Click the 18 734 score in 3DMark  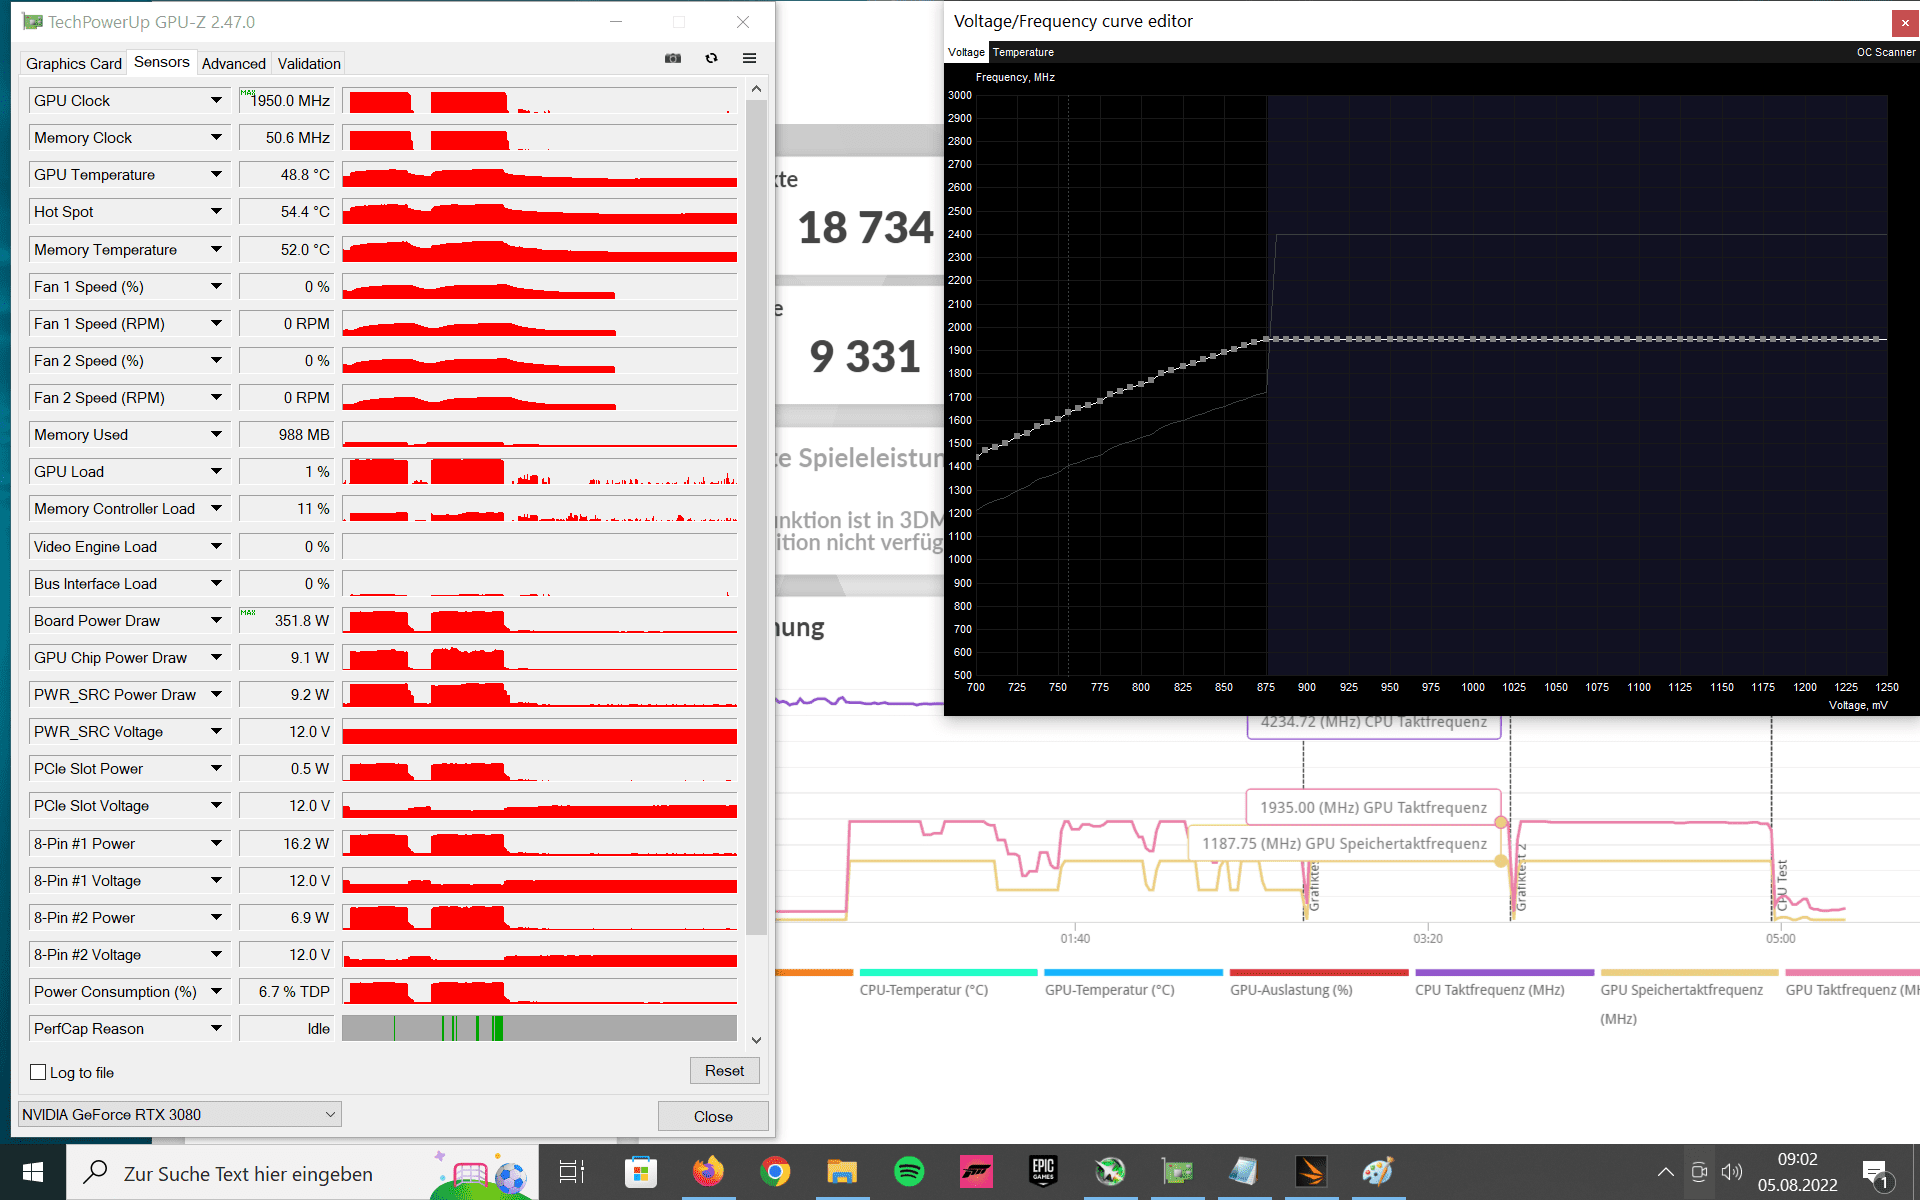865,228
